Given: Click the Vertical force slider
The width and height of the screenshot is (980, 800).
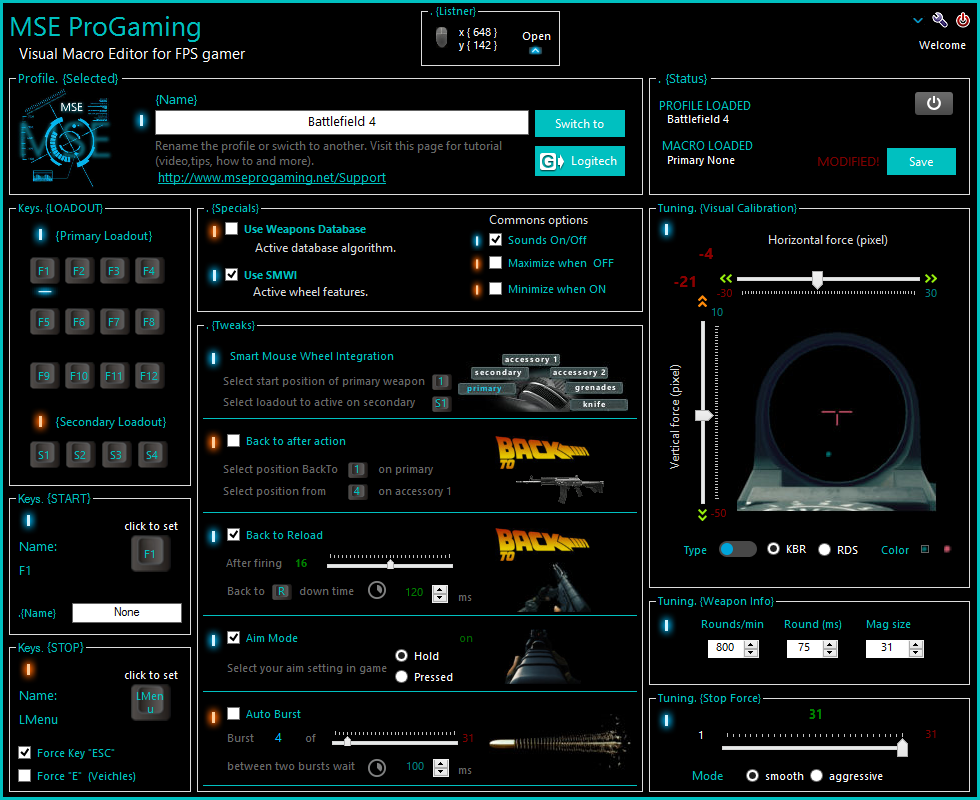Looking at the screenshot, I should 704,412.
